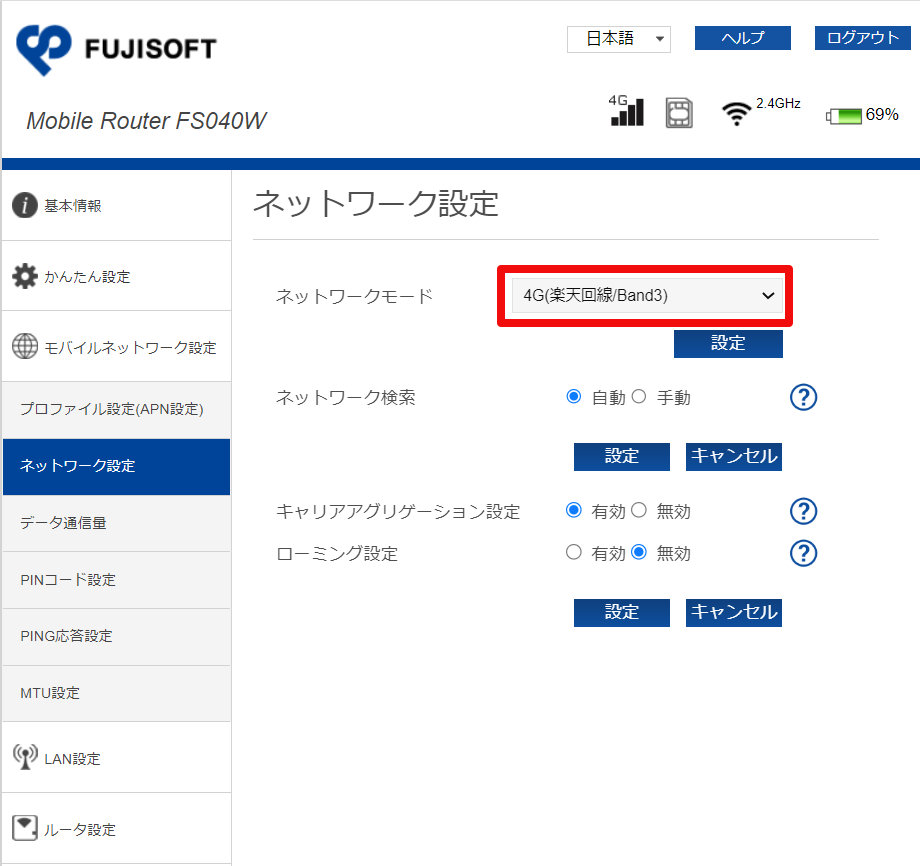Open ルータ設定 menu item
This screenshot has height=866, width=920.
click(116, 828)
